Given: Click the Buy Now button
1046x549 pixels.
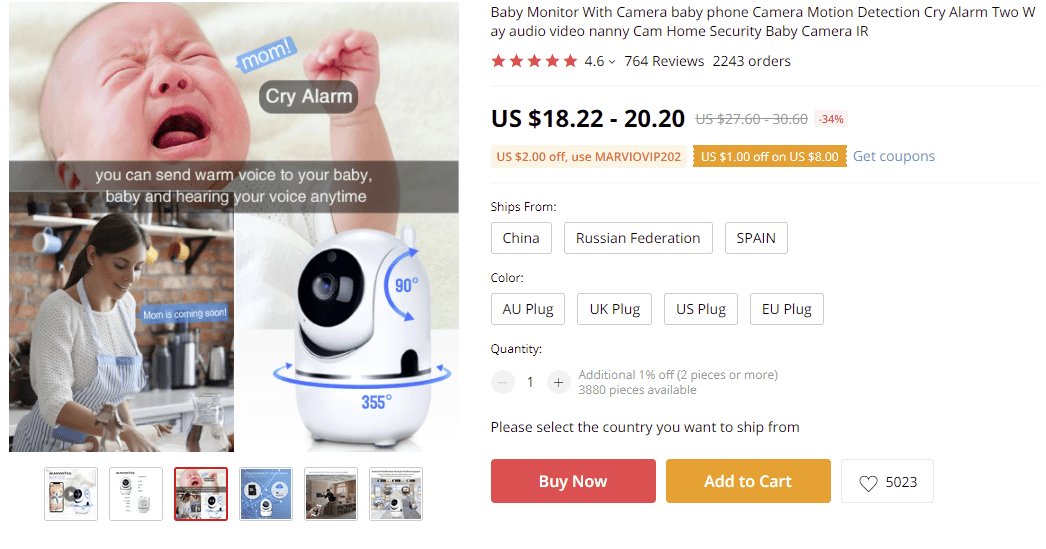Looking at the screenshot, I should [x=573, y=481].
